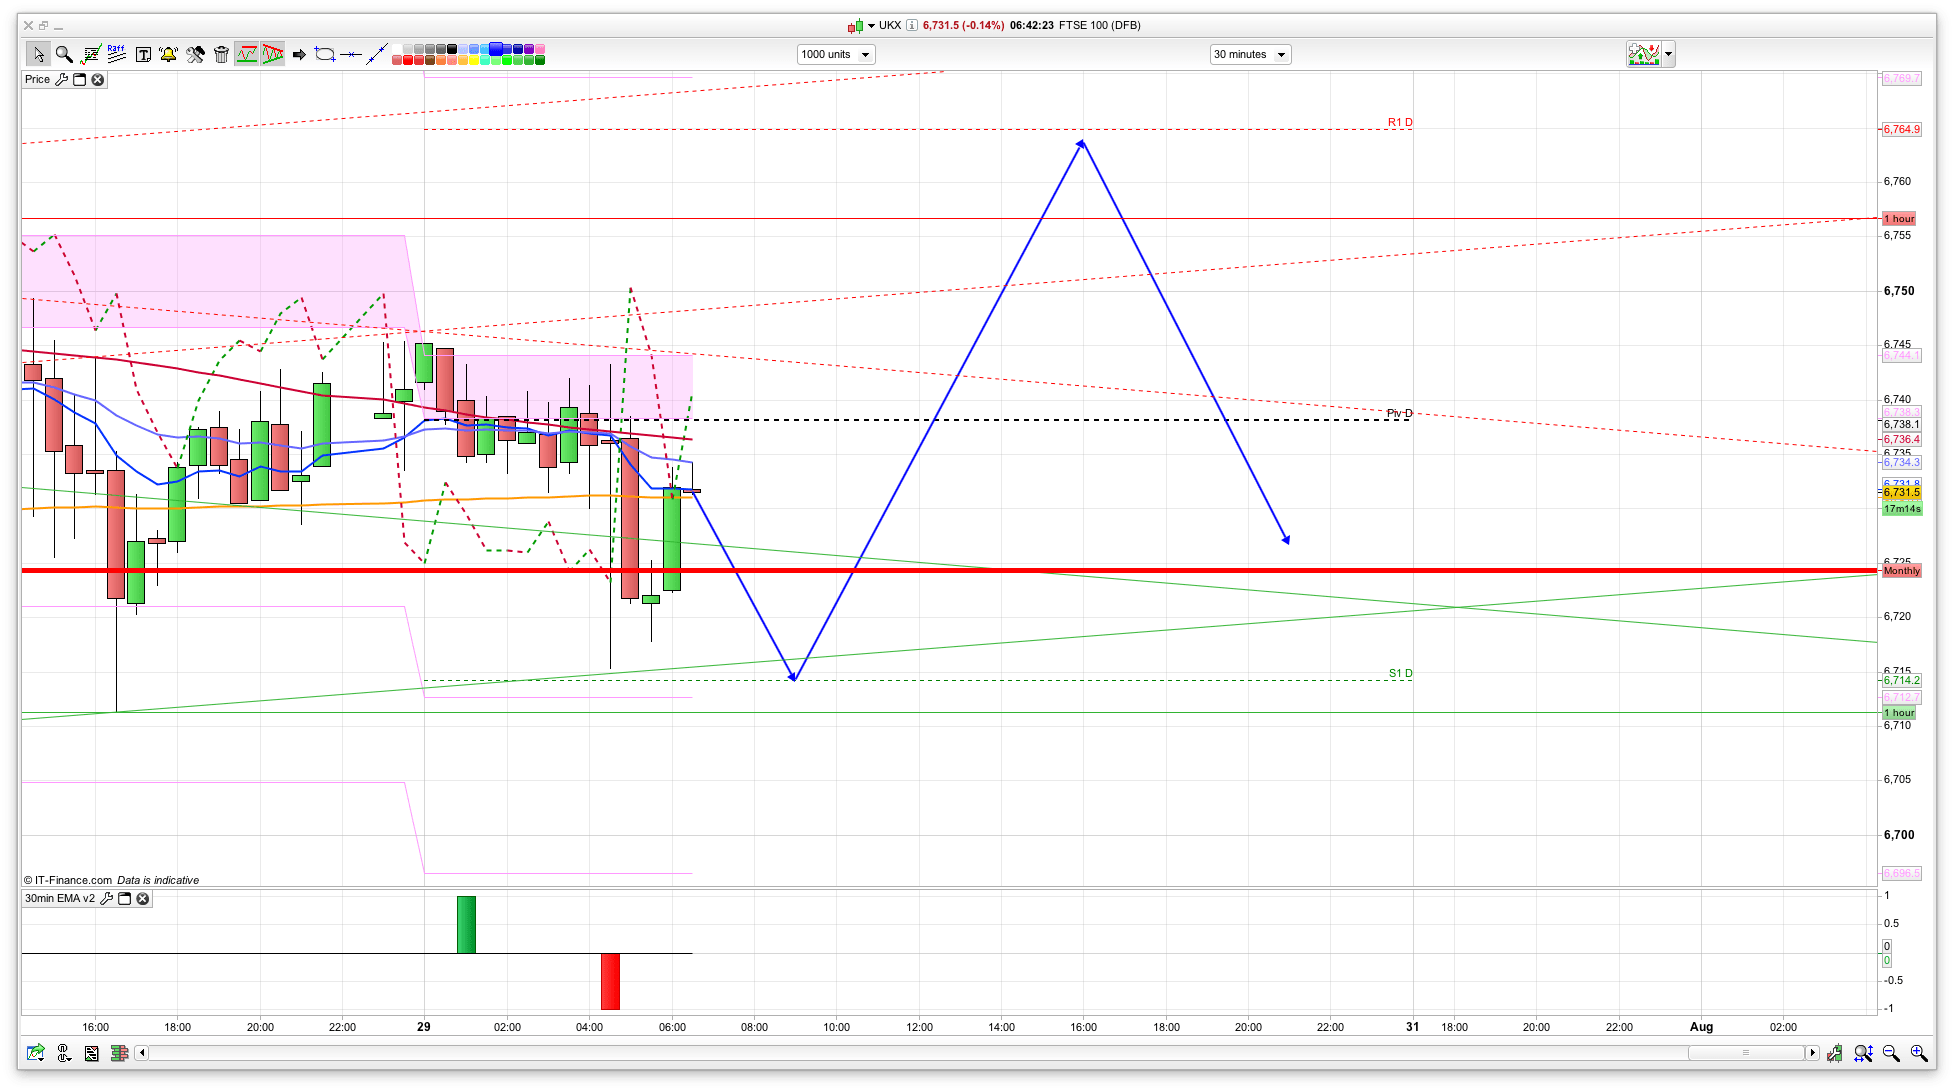
Task: Open the alert bell tool
Action: point(168,54)
